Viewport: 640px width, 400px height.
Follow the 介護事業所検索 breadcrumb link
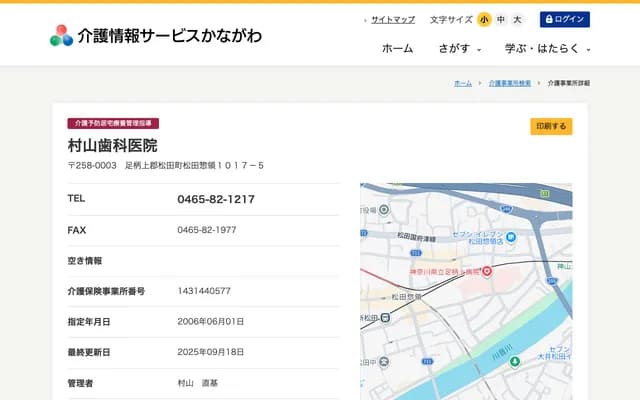point(510,83)
